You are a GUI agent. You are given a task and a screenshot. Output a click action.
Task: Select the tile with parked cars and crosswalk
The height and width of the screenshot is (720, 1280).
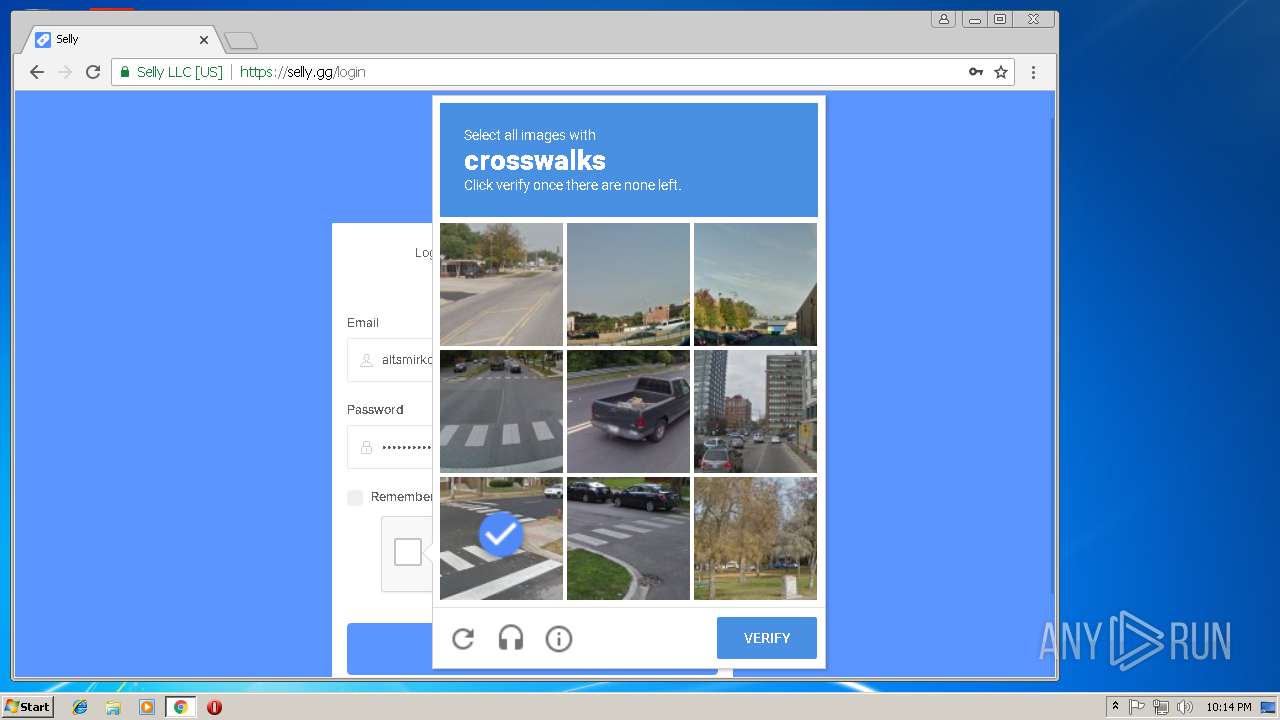click(x=628, y=538)
